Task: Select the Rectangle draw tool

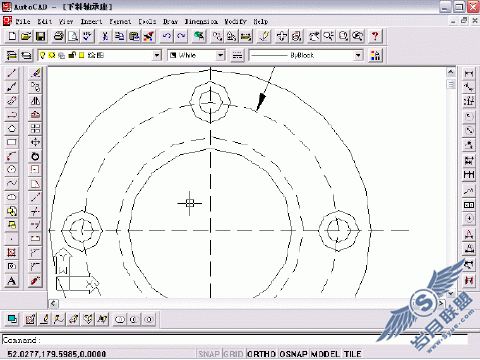Action: point(12,142)
